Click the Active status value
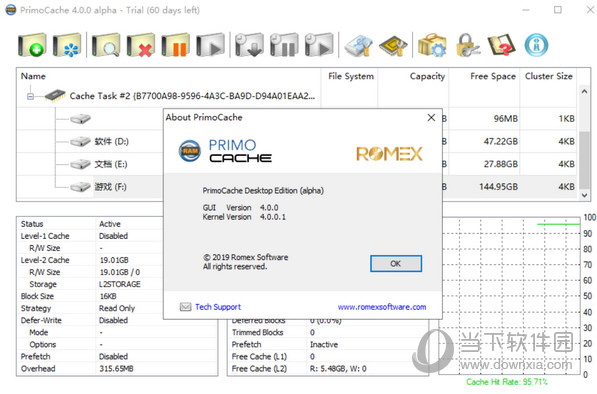The image size is (597, 394). pyautogui.click(x=110, y=224)
